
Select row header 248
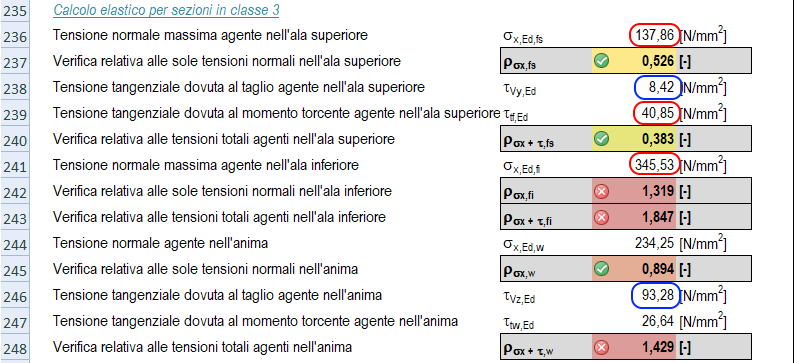coord(15,348)
